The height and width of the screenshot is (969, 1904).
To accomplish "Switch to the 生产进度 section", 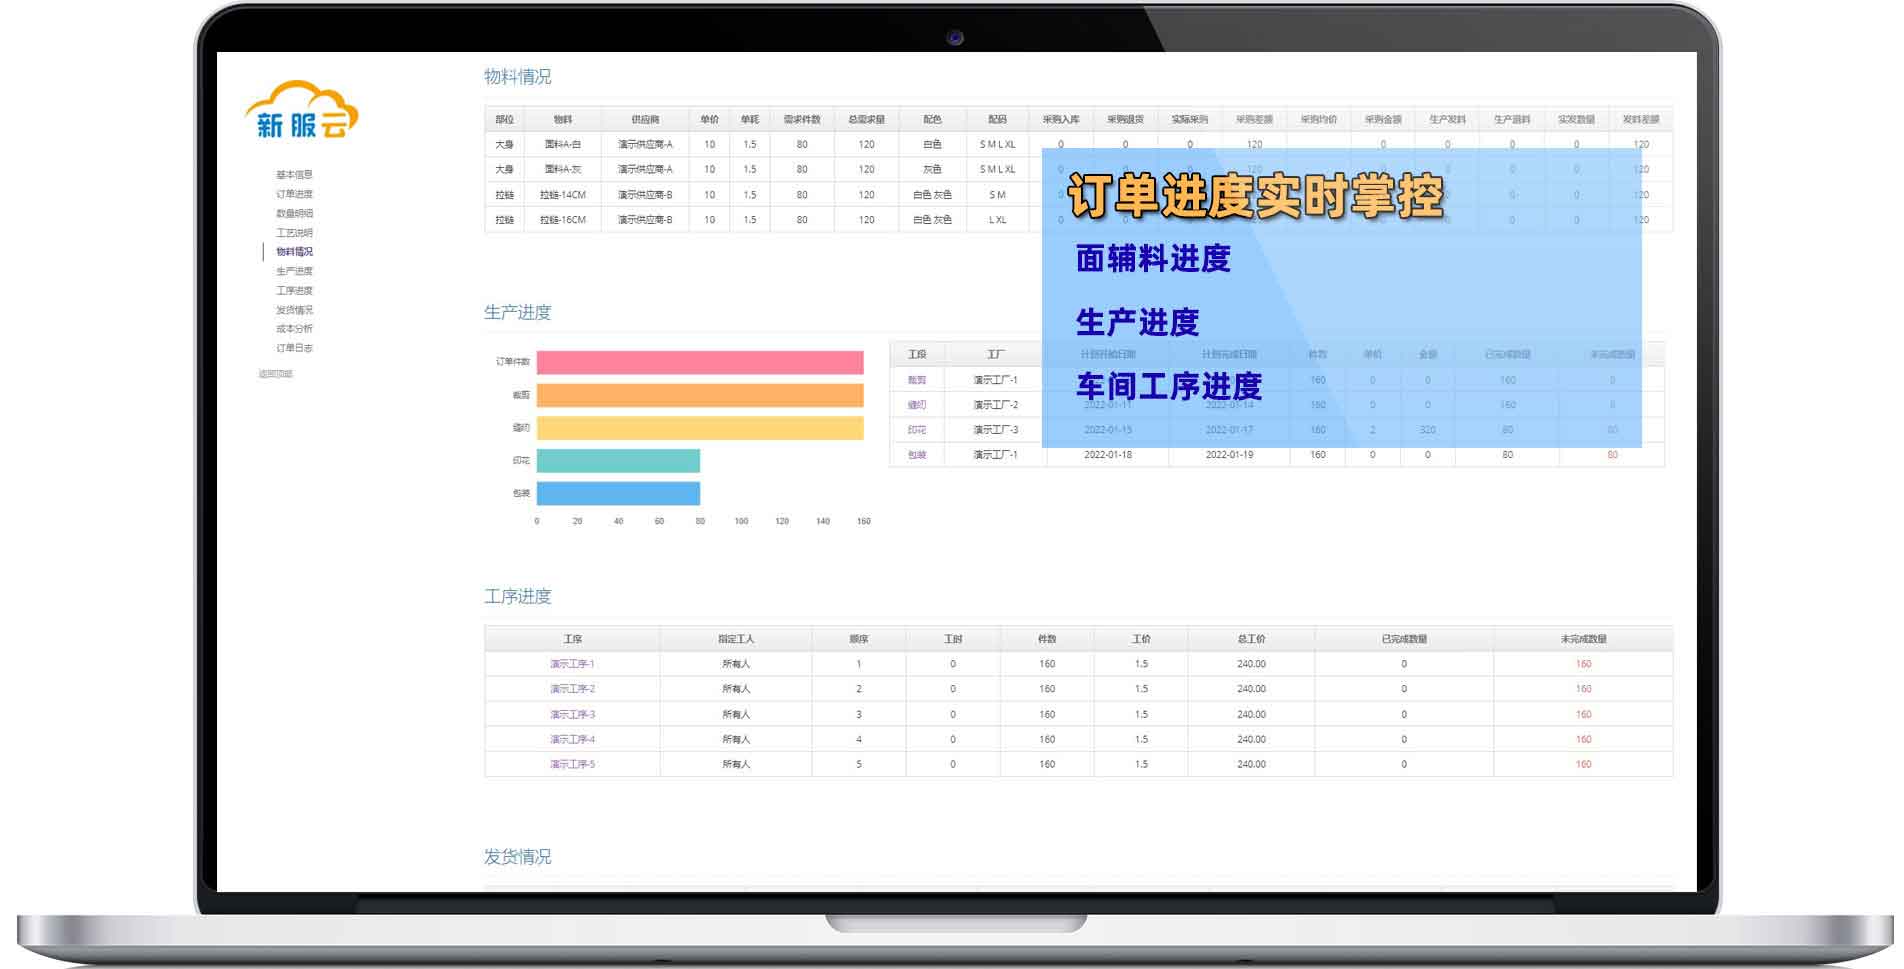I will click(x=293, y=272).
